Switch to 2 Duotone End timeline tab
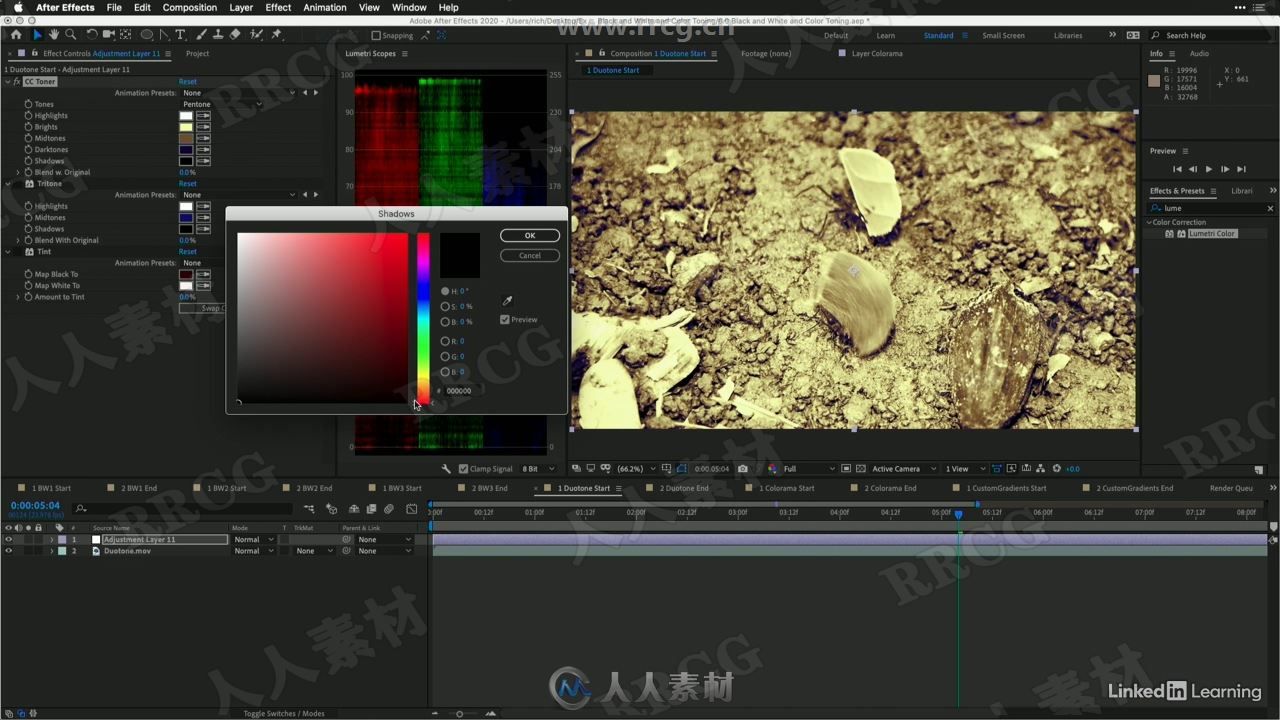1280x720 pixels. pos(684,488)
